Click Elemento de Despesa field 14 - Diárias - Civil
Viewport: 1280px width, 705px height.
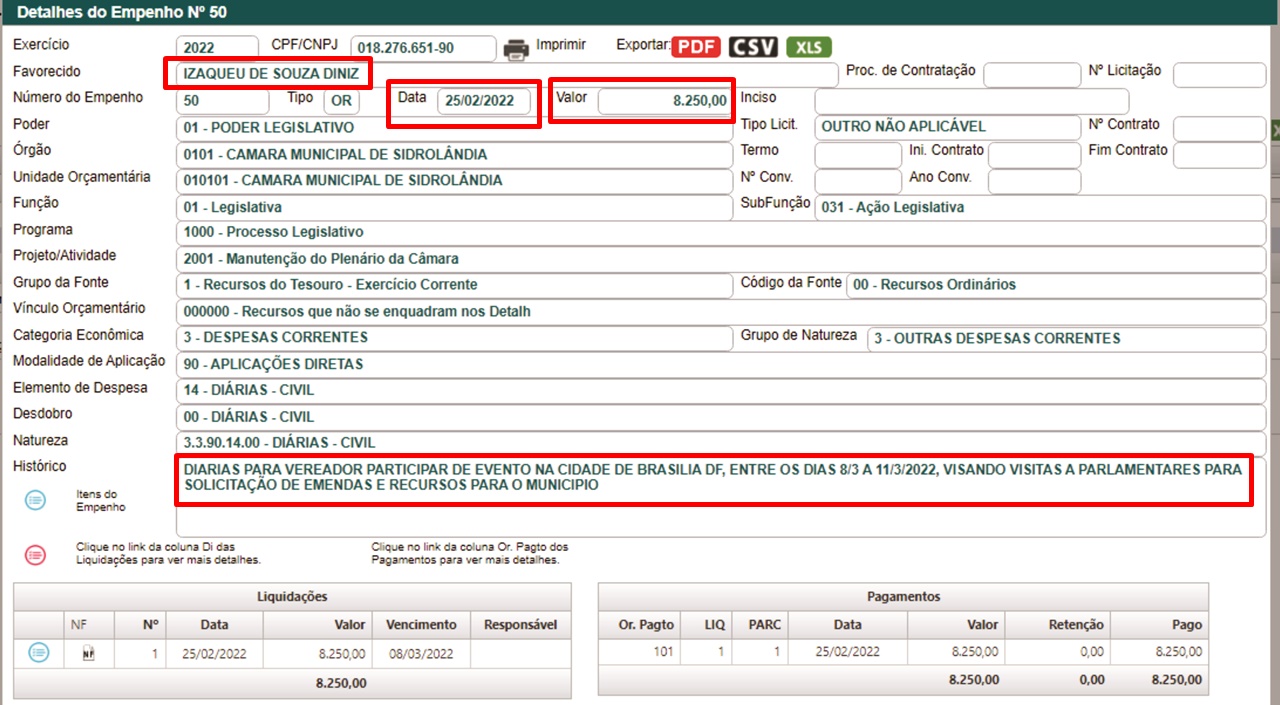(720, 390)
